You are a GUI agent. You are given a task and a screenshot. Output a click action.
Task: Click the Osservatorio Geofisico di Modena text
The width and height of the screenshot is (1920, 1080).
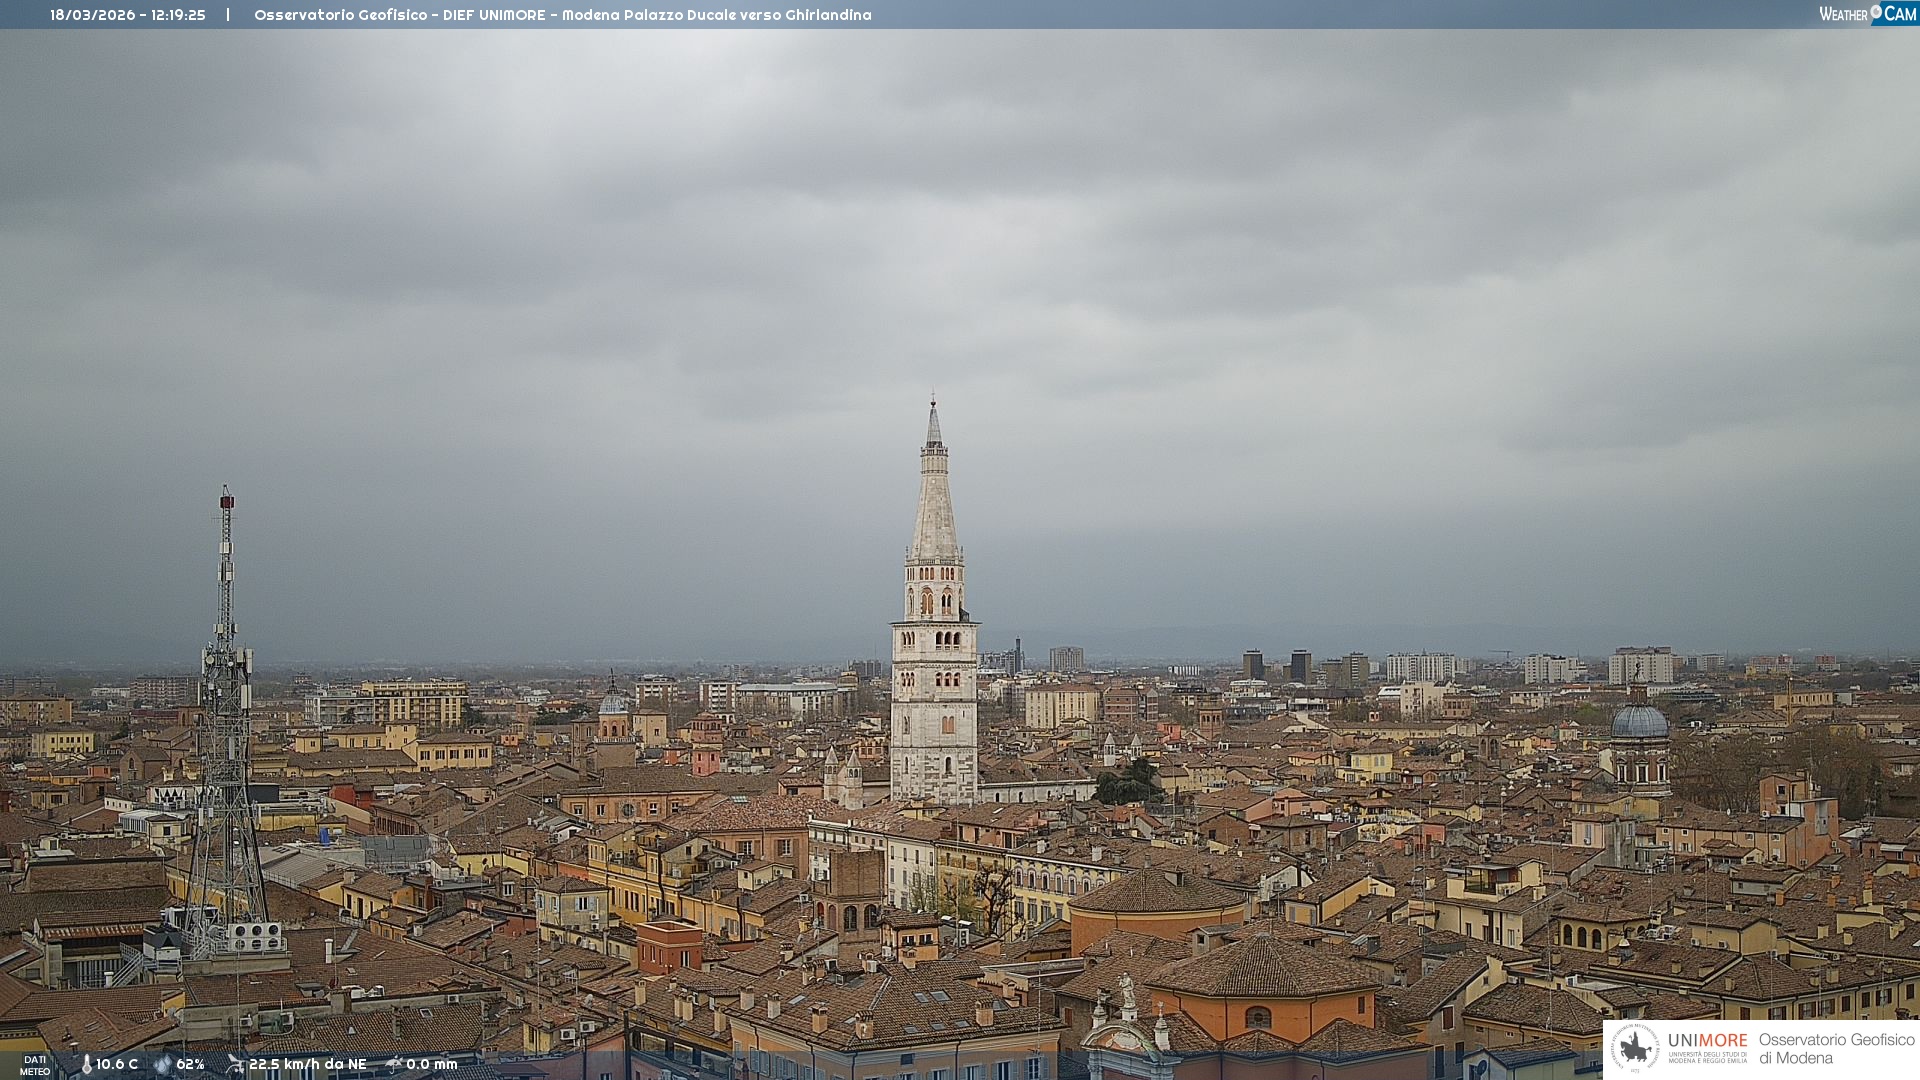(x=1836, y=1048)
